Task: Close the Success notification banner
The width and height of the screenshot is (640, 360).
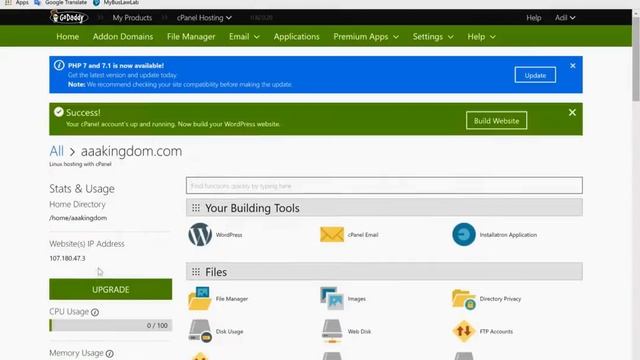Action: click(x=572, y=112)
